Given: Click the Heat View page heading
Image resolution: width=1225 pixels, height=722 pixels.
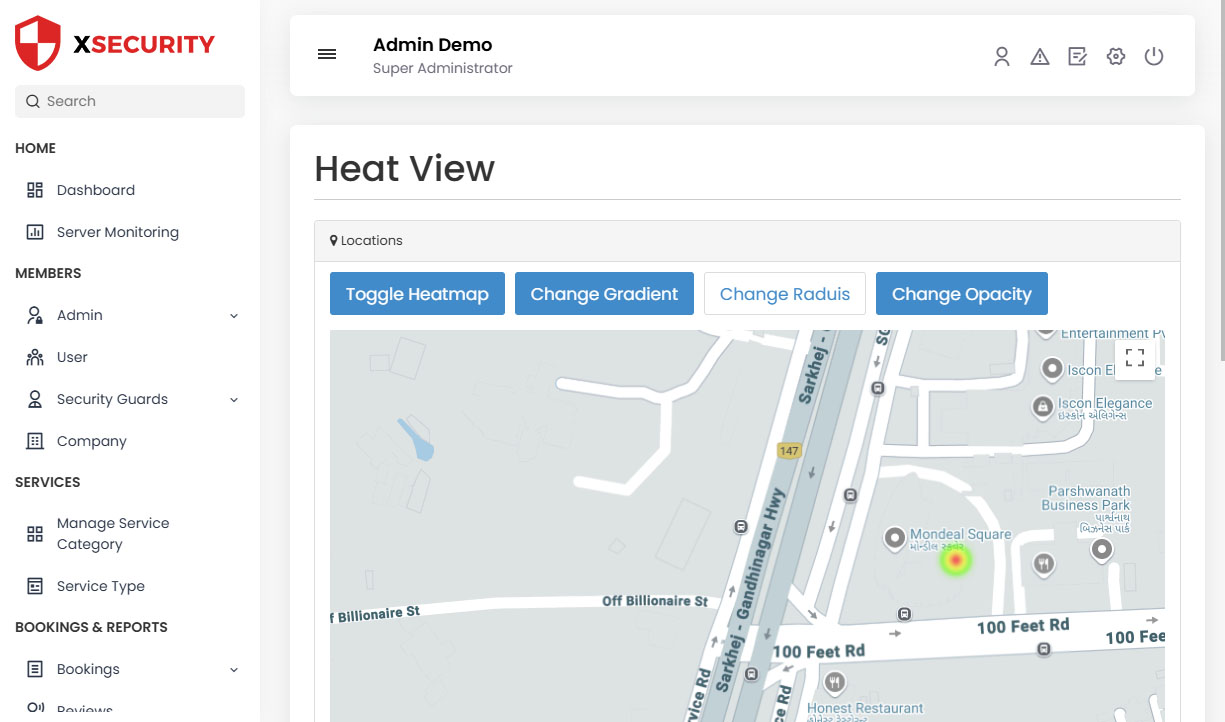Looking at the screenshot, I should [404, 168].
